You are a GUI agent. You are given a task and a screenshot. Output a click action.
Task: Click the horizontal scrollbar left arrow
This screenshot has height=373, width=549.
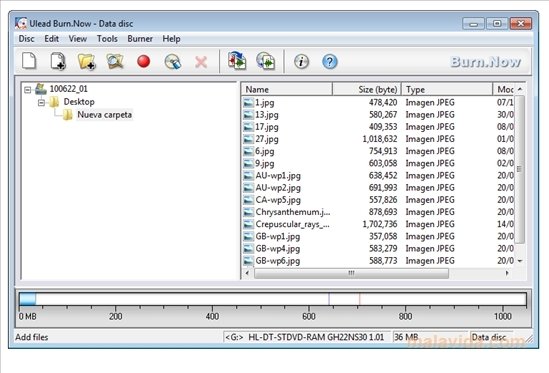[248, 273]
